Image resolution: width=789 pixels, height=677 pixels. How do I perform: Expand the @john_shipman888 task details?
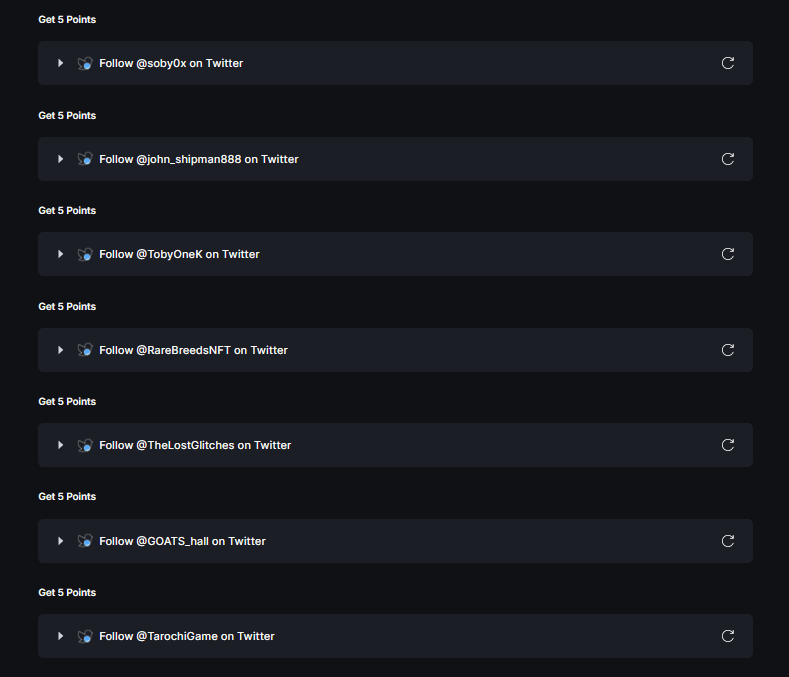click(x=61, y=159)
